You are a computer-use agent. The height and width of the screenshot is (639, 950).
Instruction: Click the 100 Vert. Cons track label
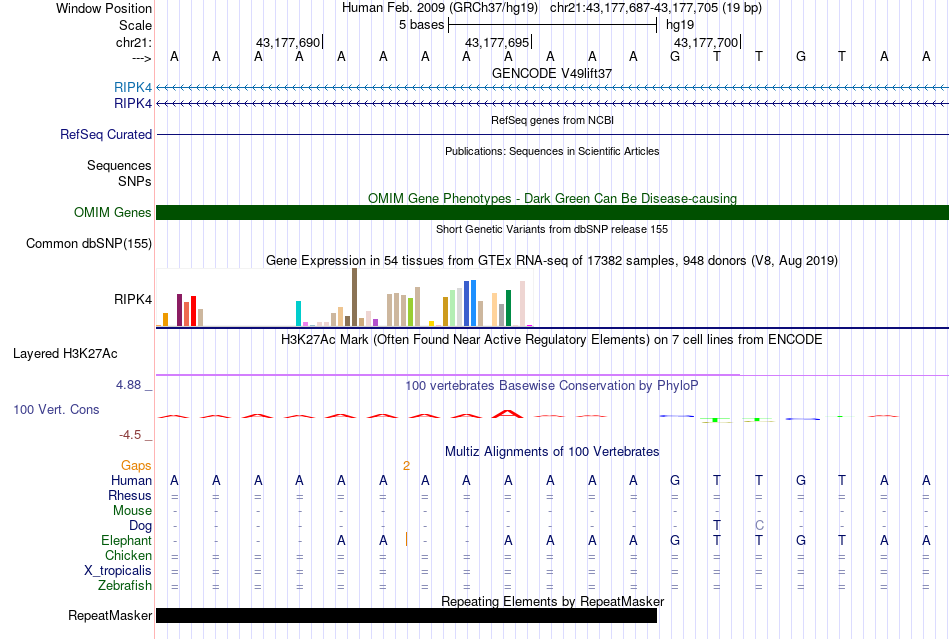coord(56,409)
